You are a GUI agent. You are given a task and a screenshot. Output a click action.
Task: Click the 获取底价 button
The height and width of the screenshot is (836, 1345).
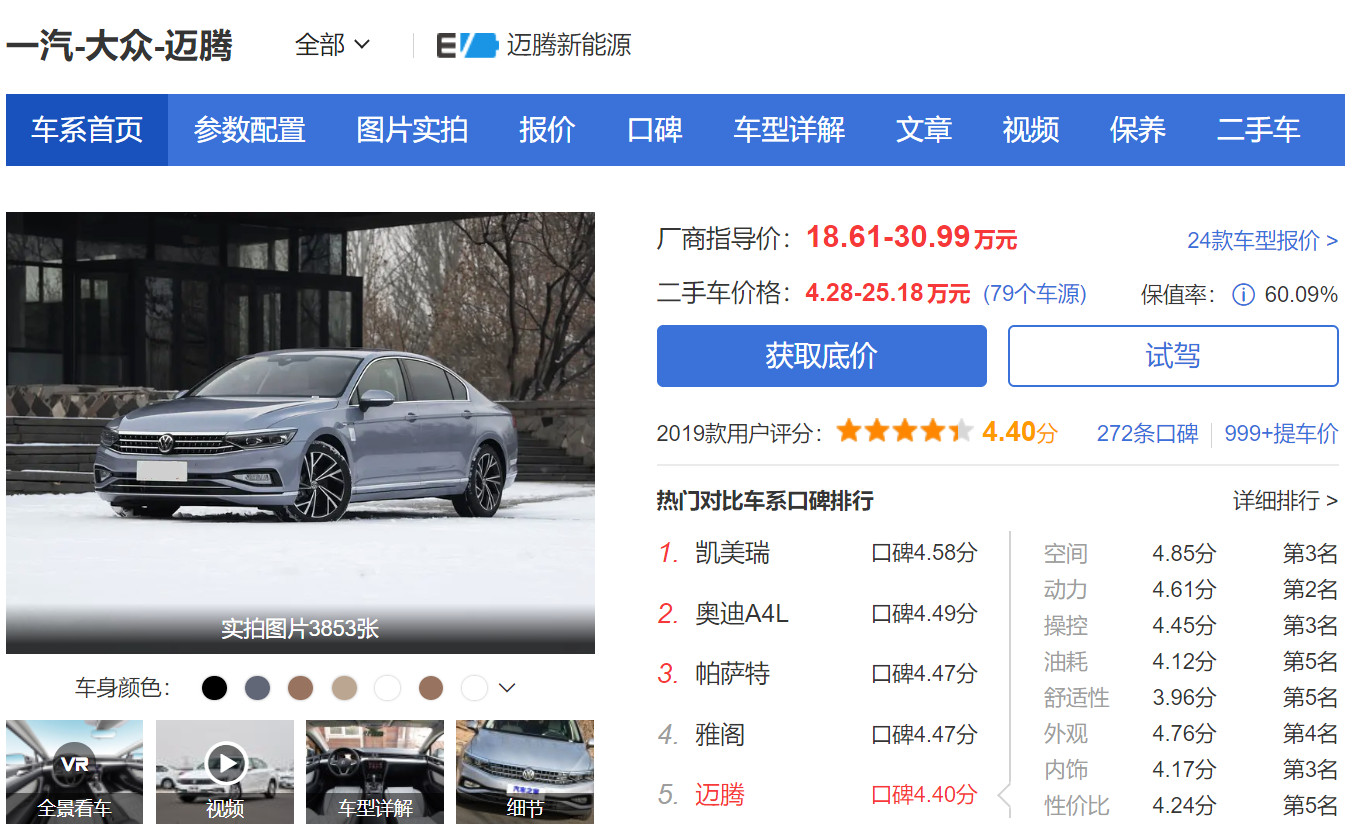pos(822,356)
